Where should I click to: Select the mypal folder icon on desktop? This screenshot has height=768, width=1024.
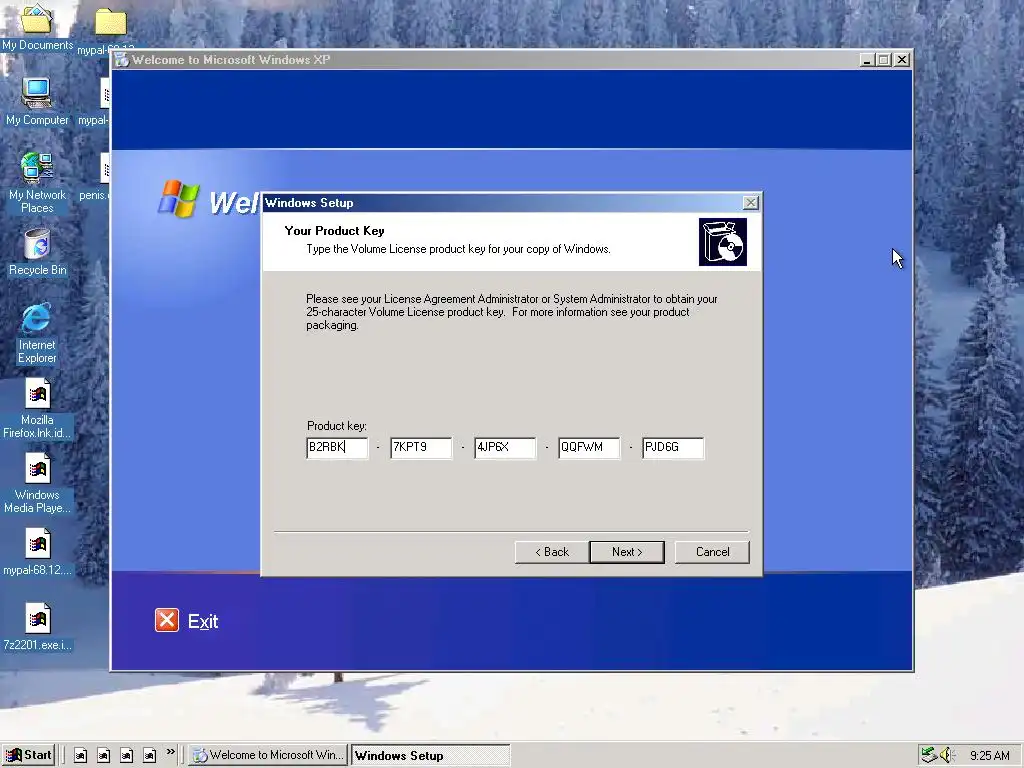click(110, 22)
